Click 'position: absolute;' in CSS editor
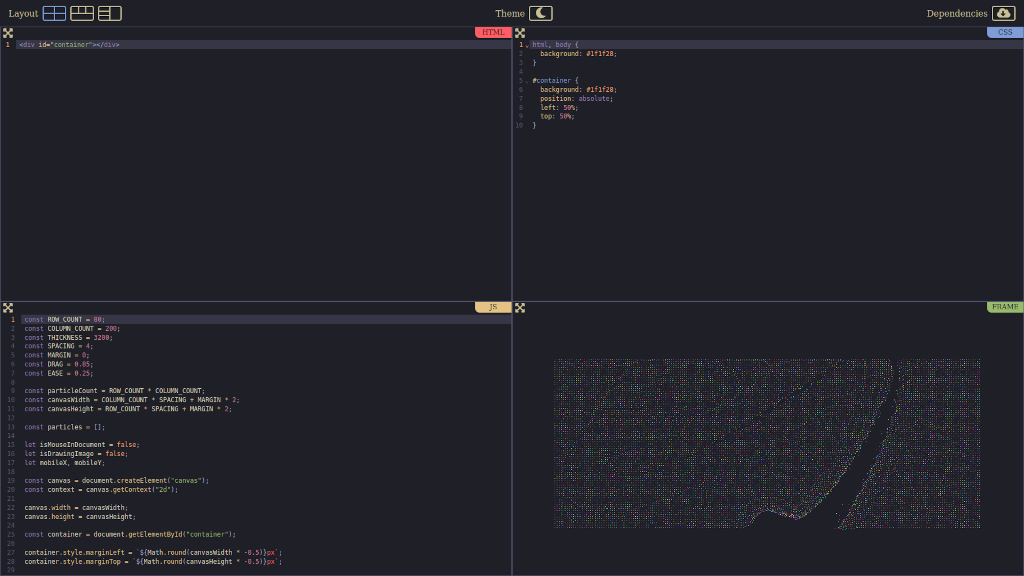Image resolution: width=1024 pixels, height=576 pixels. pos(577,99)
